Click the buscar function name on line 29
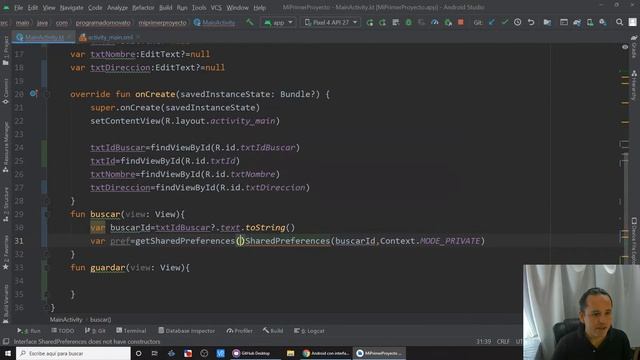Viewport: 640px width, 360px height. point(105,214)
